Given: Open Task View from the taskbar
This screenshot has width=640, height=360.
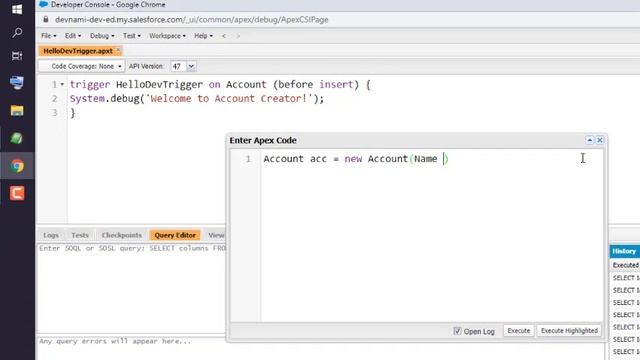Looking at the screenshot, I should (x=17, y=56).
